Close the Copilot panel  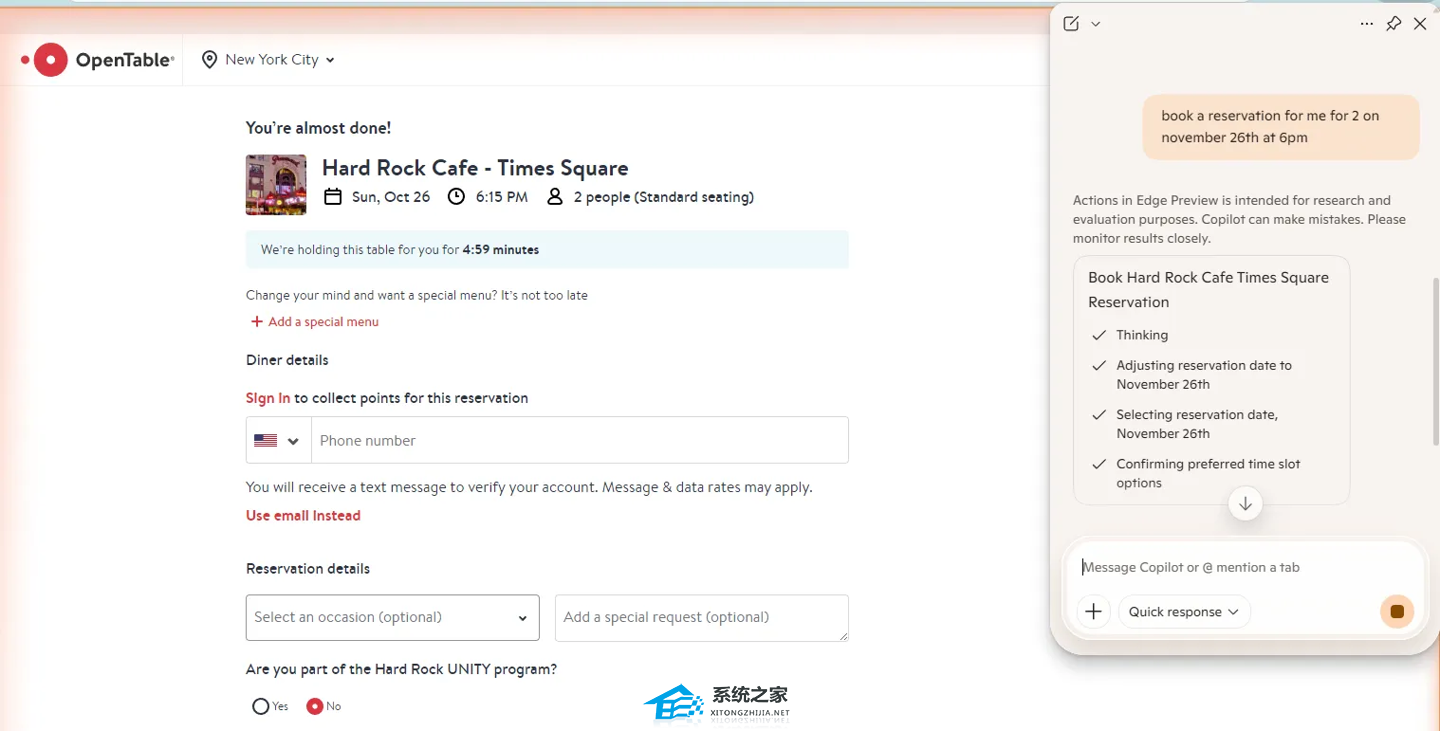(1420, 24)
